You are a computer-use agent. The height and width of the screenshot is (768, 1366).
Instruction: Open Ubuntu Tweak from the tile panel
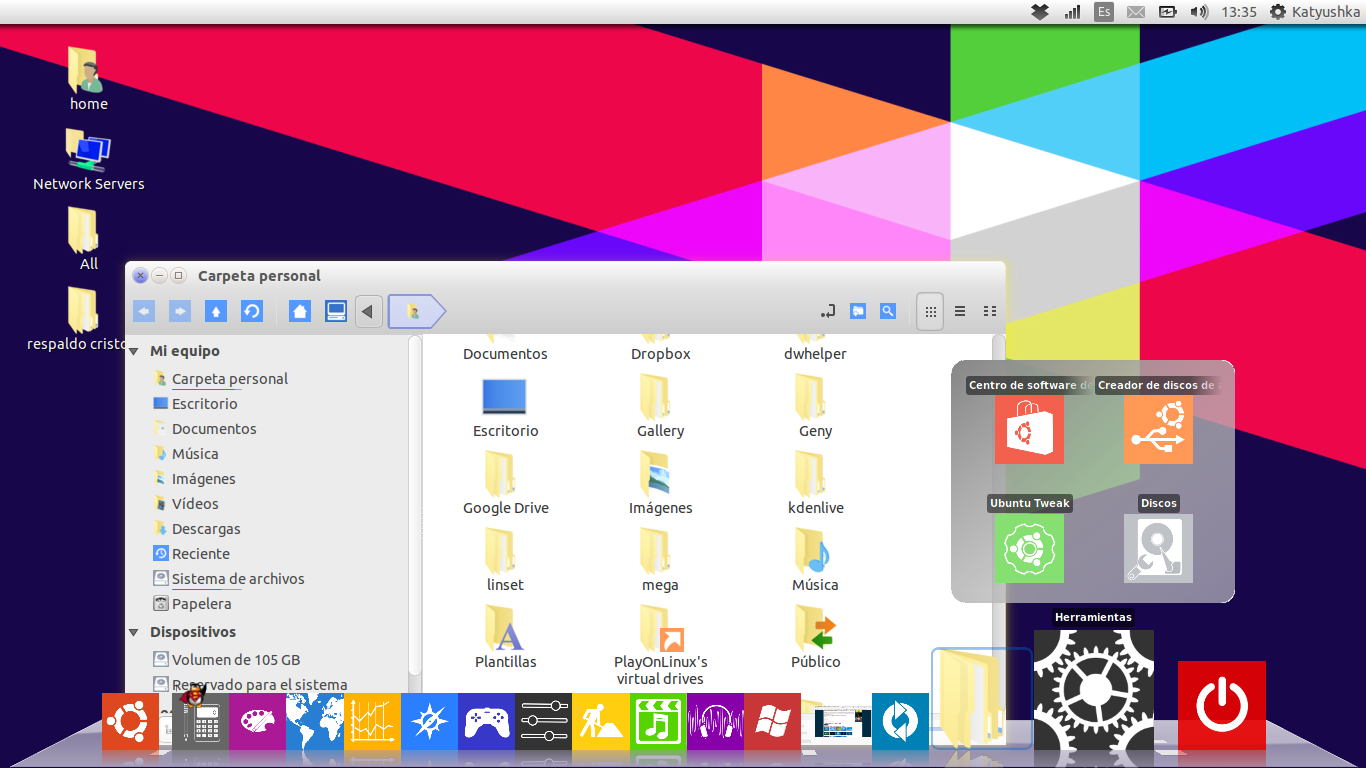click(x=1029, y=548)
